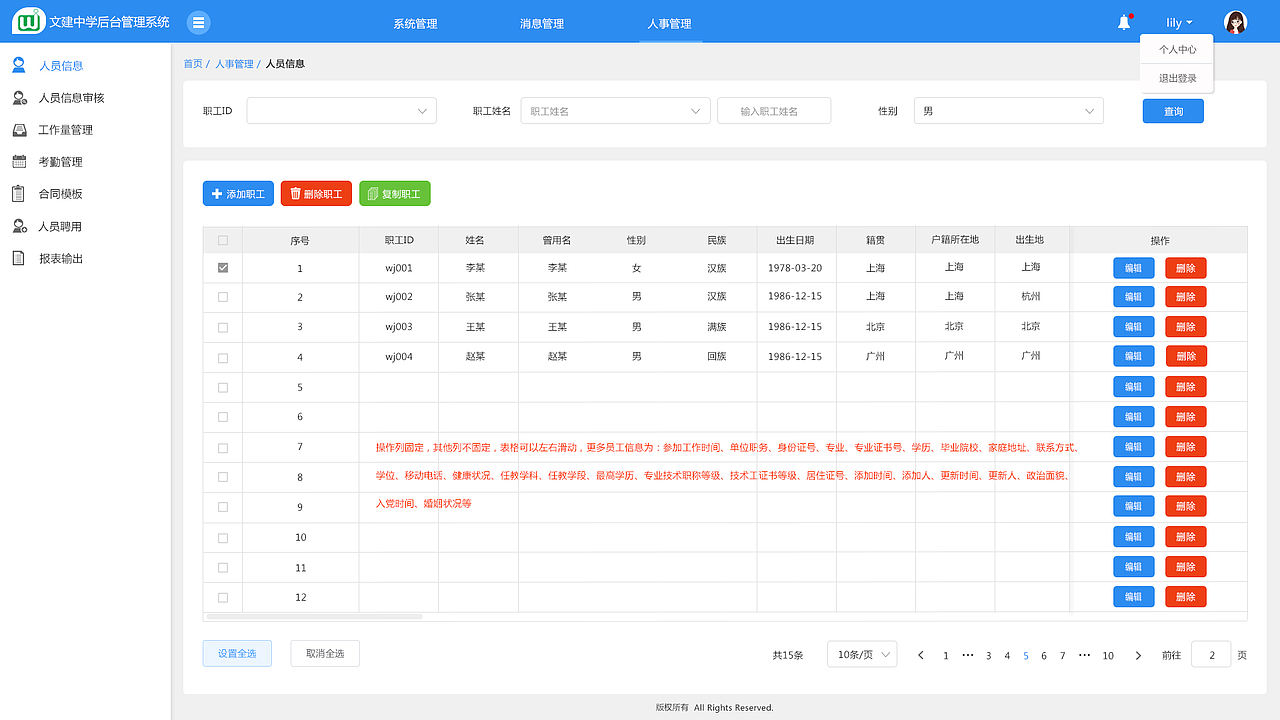Click the user avatar picture
The width and height of the screenshot is (1280, 720).
pos(1236,22)
